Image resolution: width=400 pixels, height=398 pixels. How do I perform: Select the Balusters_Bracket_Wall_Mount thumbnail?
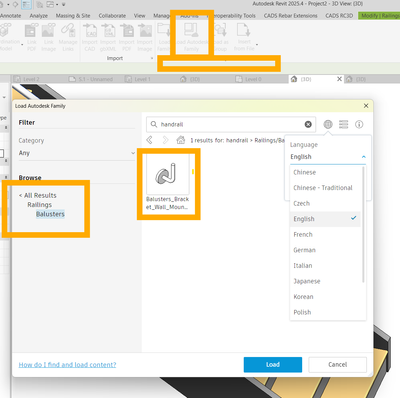[168, 182]
